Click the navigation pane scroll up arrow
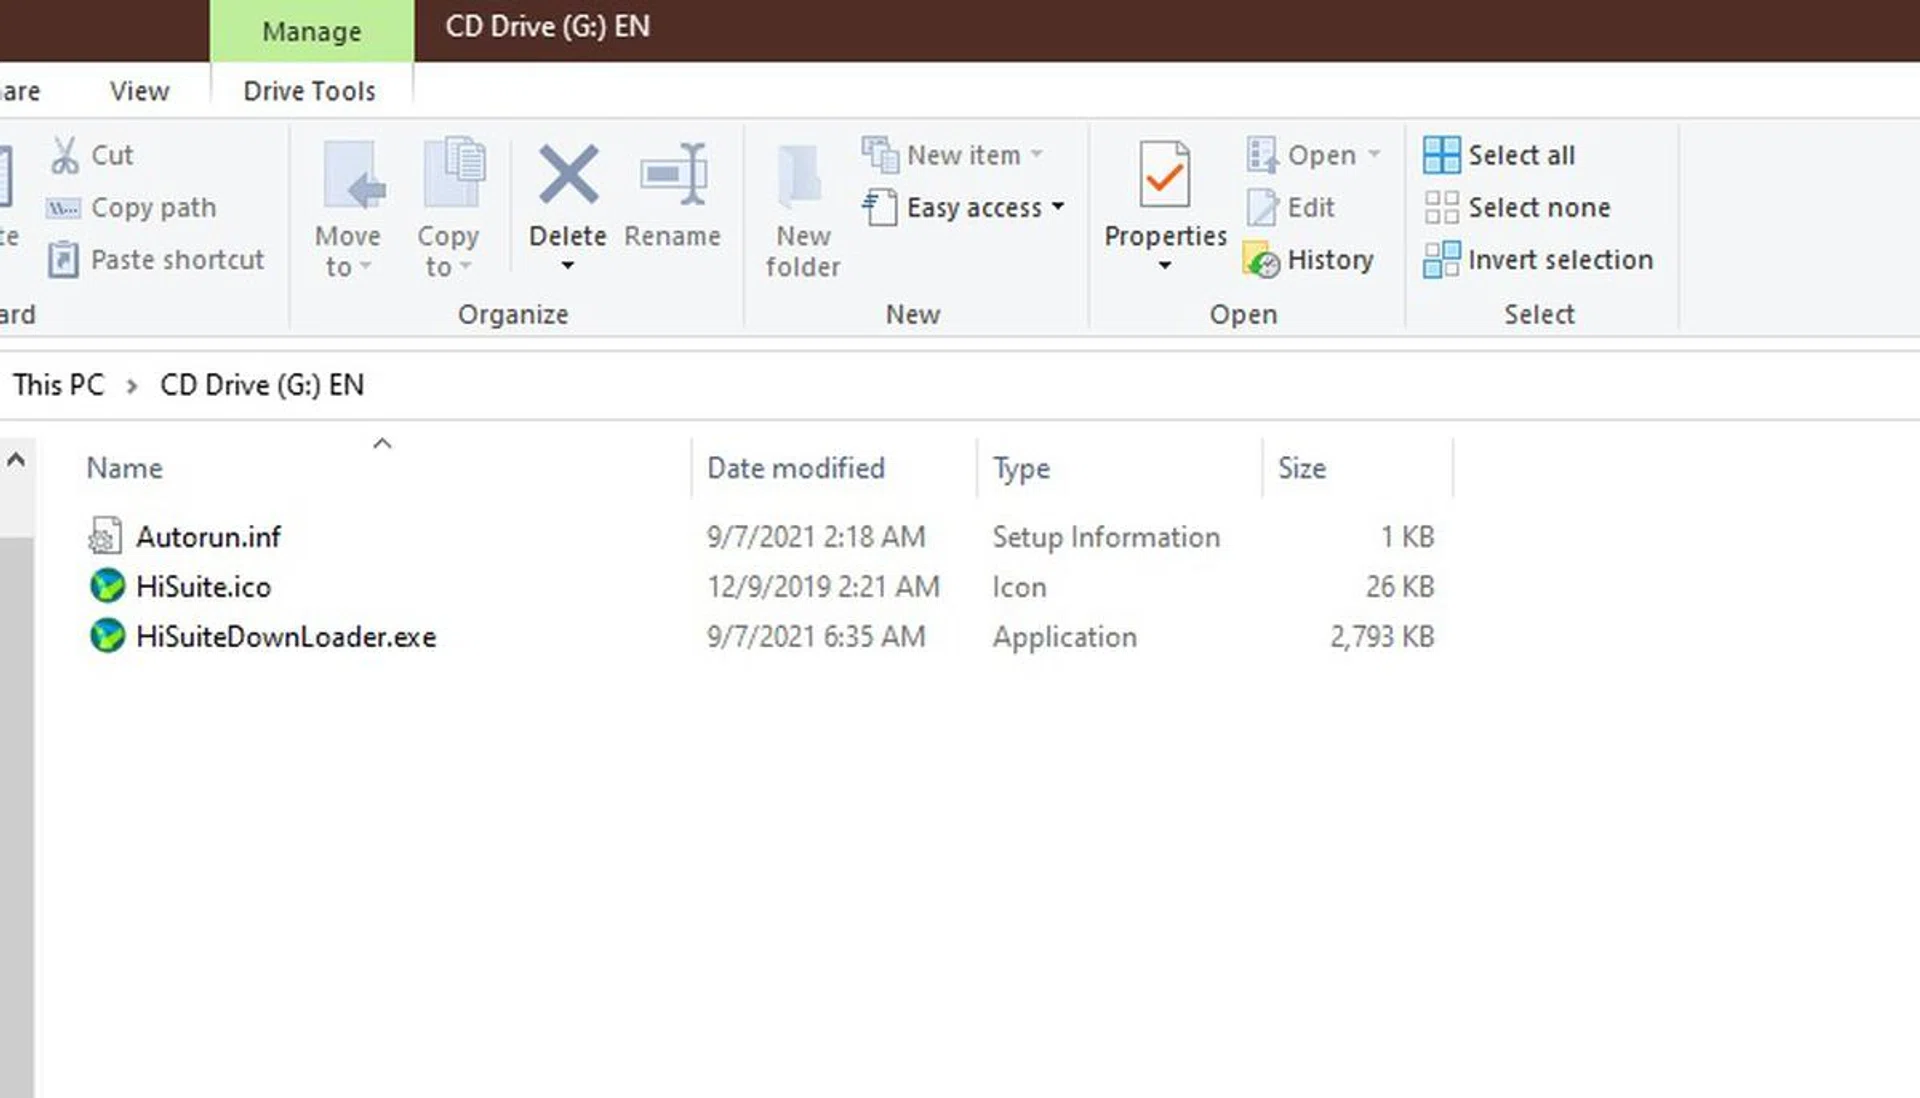Screen dimensions: 1920x1098 click(16, 460)
